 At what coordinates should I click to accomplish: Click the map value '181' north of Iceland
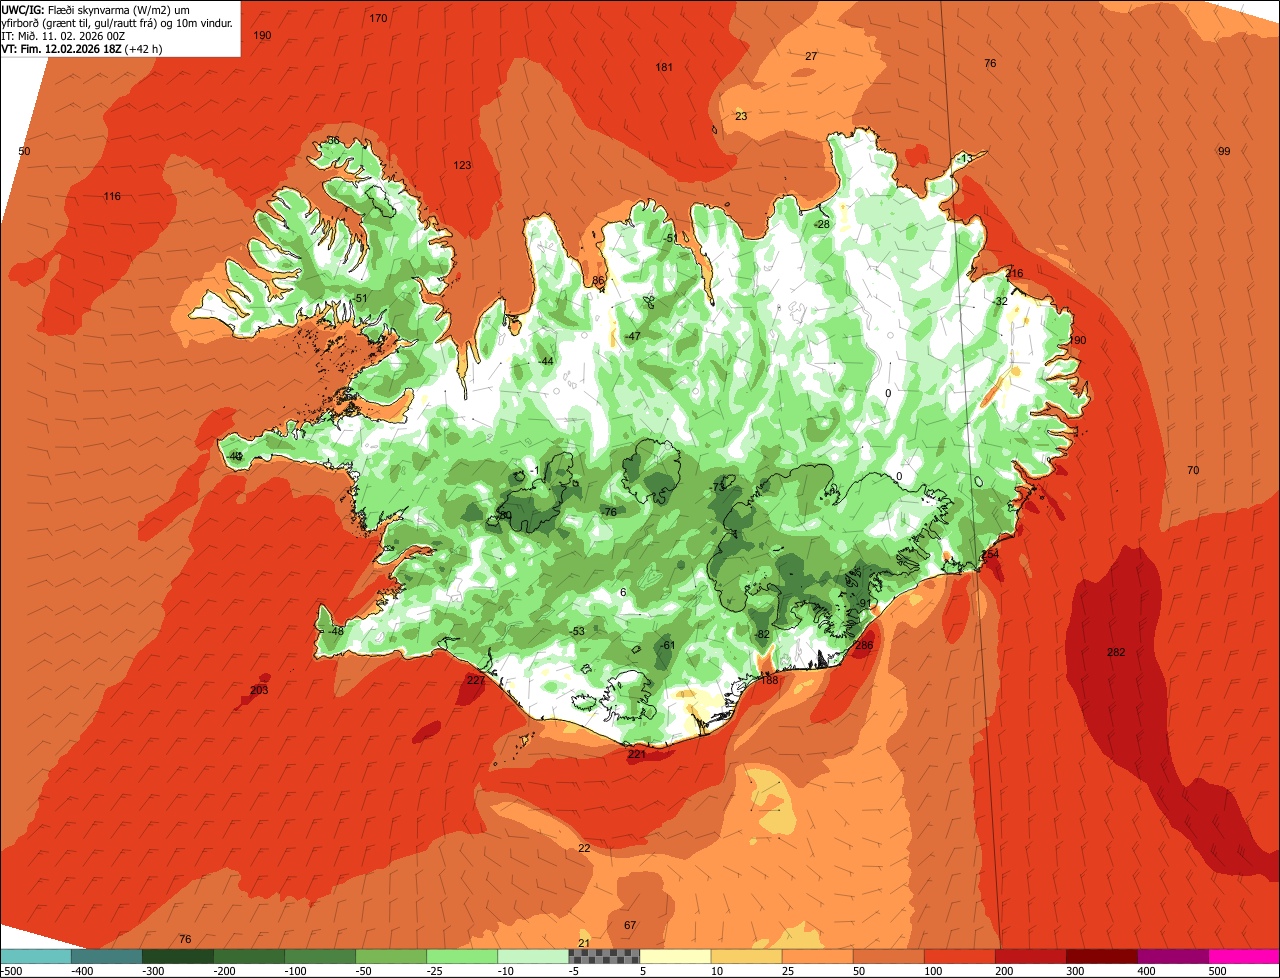[x=664, y=67]
